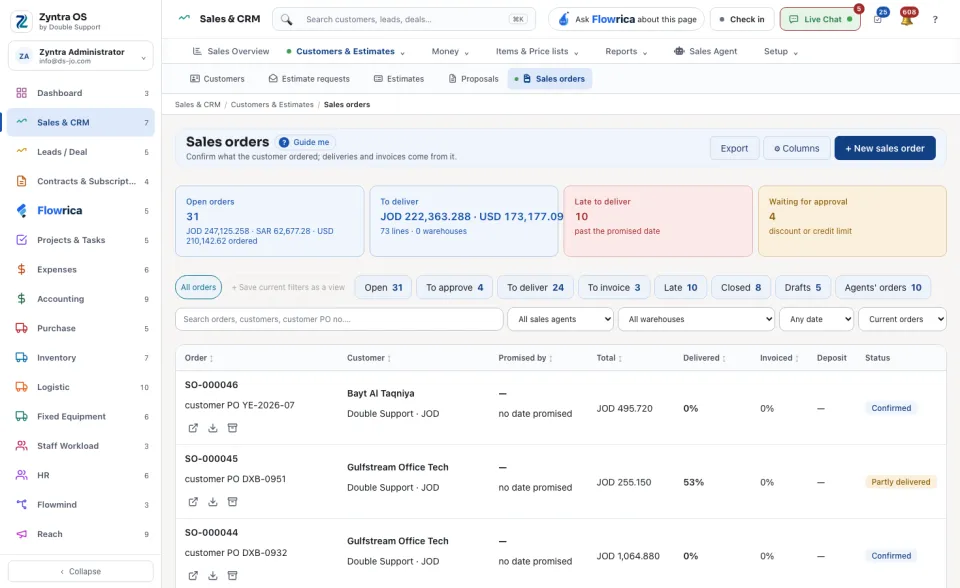Image resolution: width=960 pixels, height=588 pixels.
Task: Download SO-000046 order icon
Action: 212,428
